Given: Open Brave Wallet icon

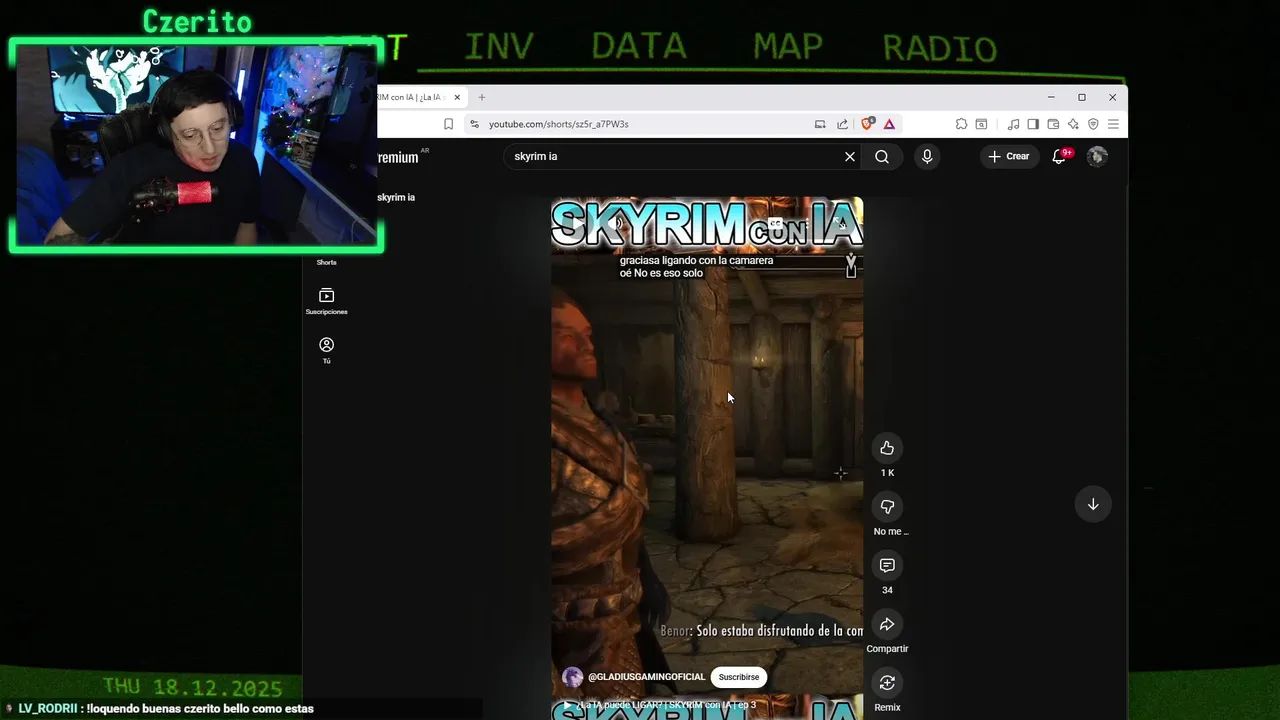Looking at the screenshot, I should click(x=1053, y=124).
